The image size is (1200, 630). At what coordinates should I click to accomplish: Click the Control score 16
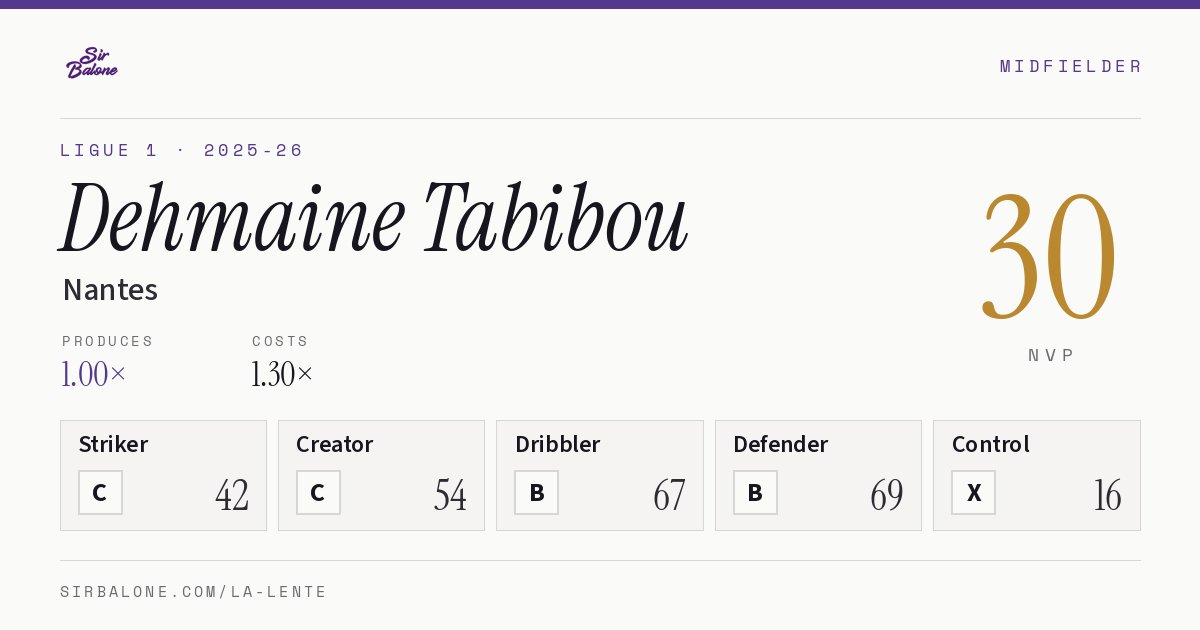(1107, 495)
